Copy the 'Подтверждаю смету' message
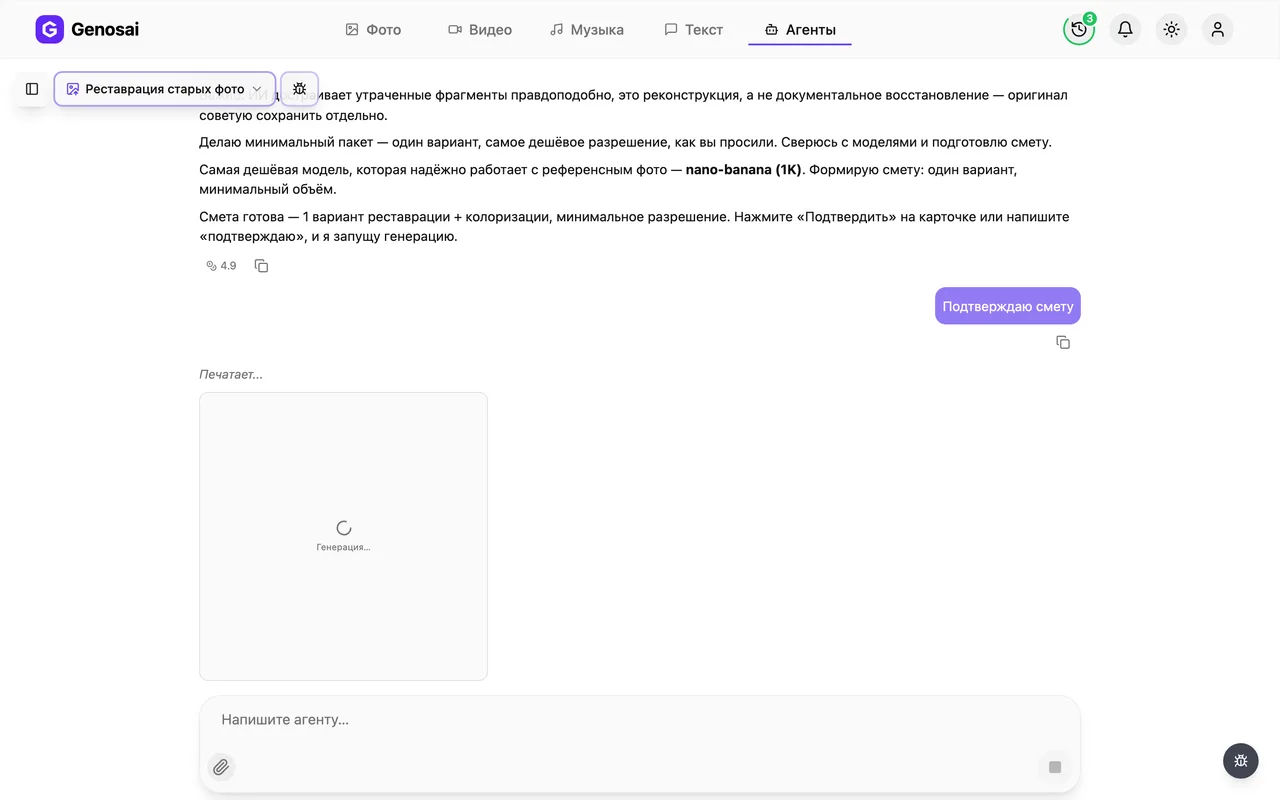This screenshot has width=1280, height=800. (1063, 342)
